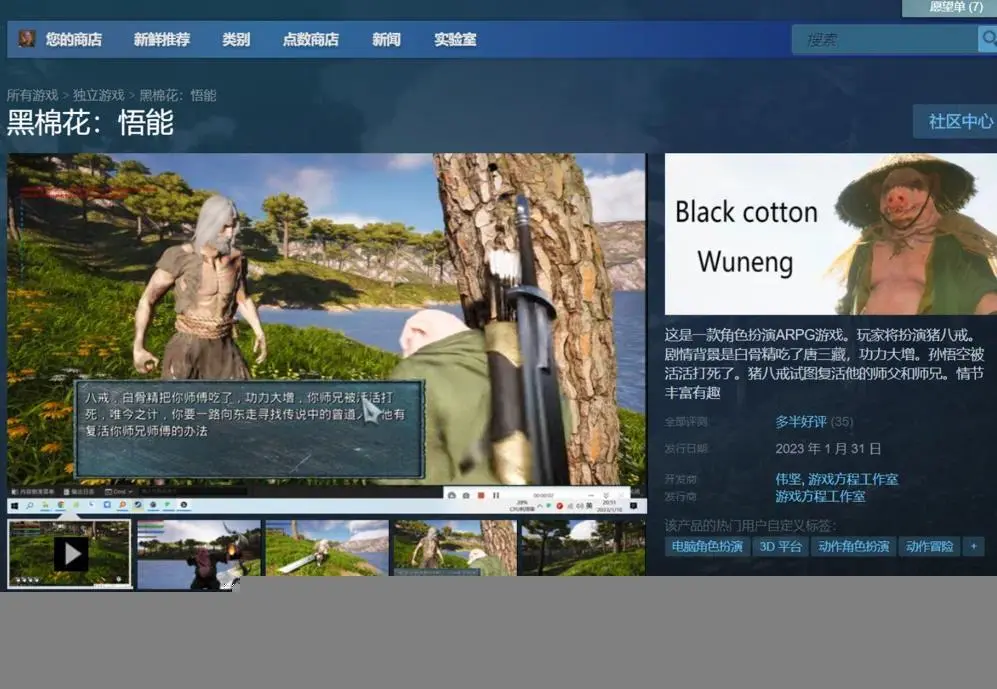Open developer link 游戏方程工作室 in 开发商 row
Image resolution: width=997 pixels, height=689 pixels.
(853, 479)
